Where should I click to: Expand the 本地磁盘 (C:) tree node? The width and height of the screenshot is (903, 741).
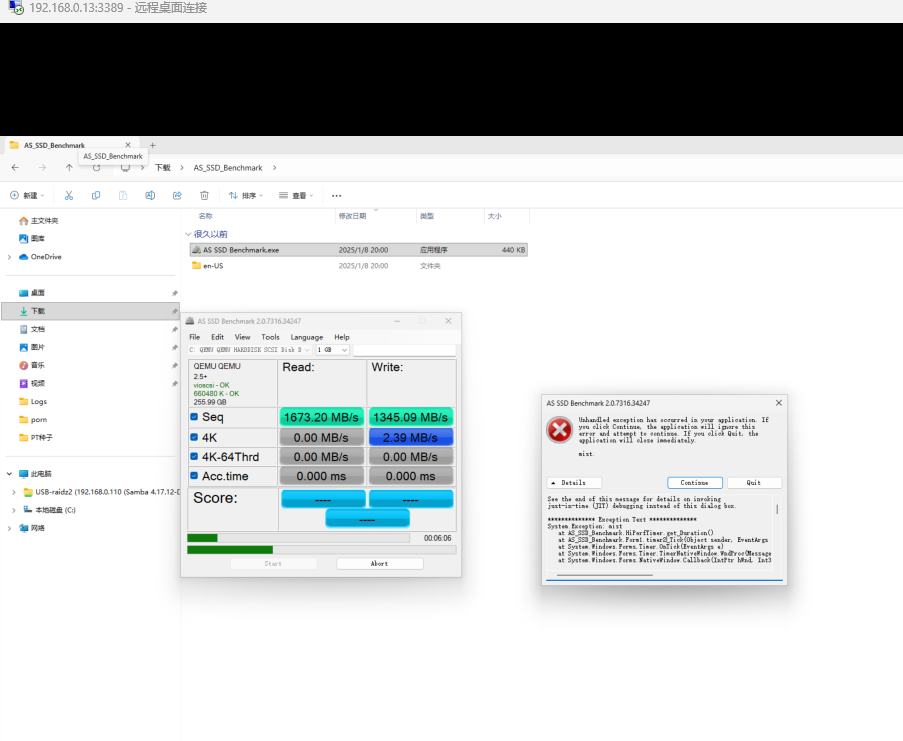coord(14,510)
